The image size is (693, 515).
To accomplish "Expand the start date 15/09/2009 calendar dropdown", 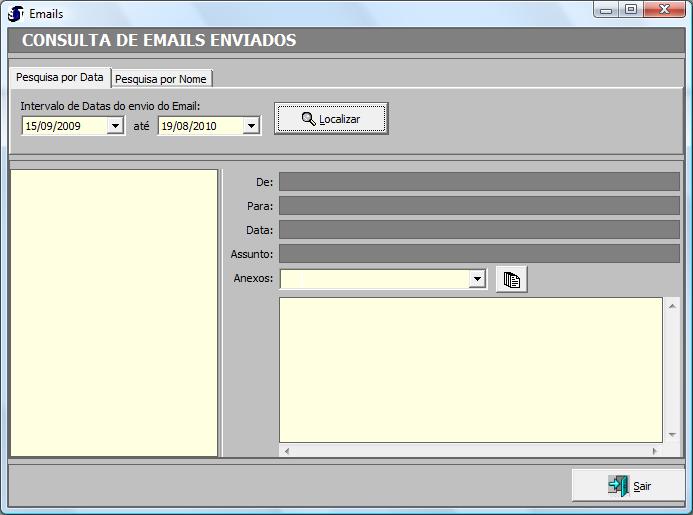I will pyautogui.click(x=115, y=126).
